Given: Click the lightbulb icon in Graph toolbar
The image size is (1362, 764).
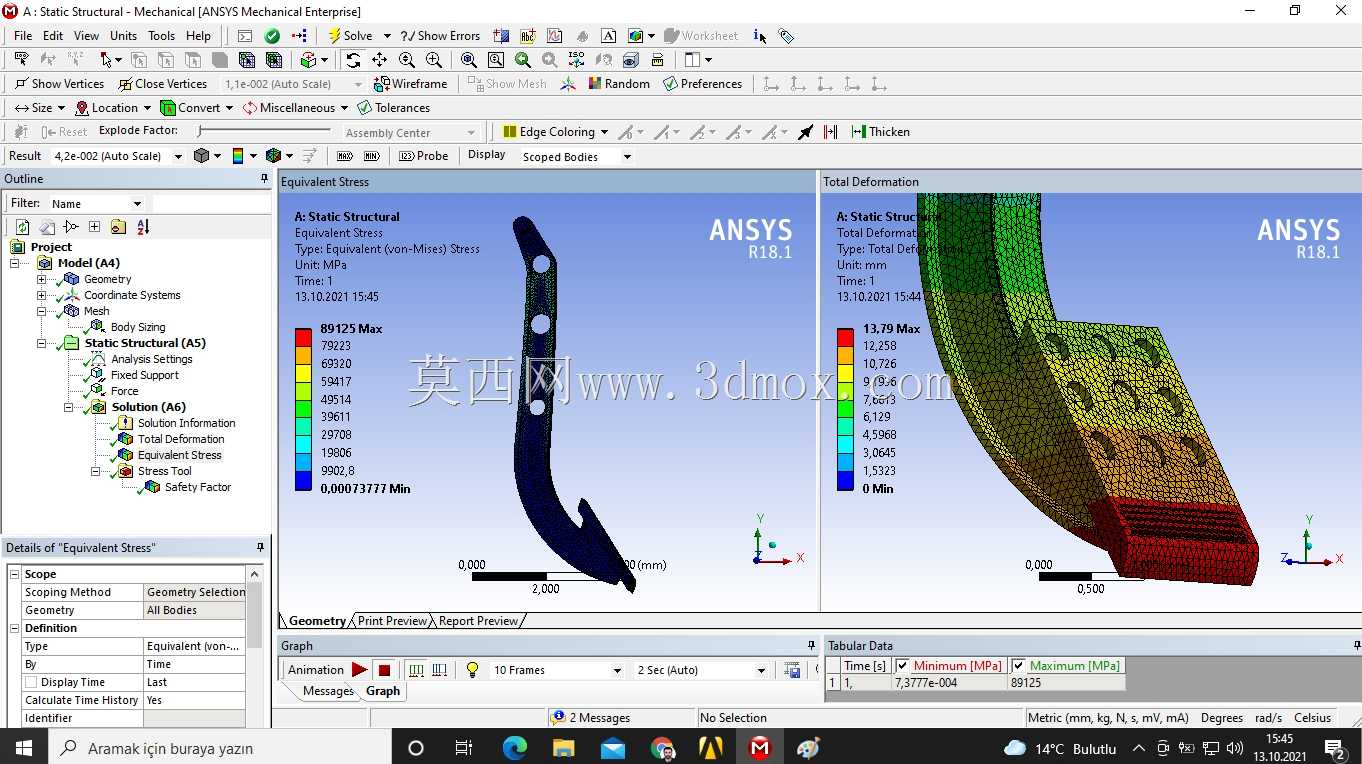Looking at the screenshot, I should click(x=472, y=670).
